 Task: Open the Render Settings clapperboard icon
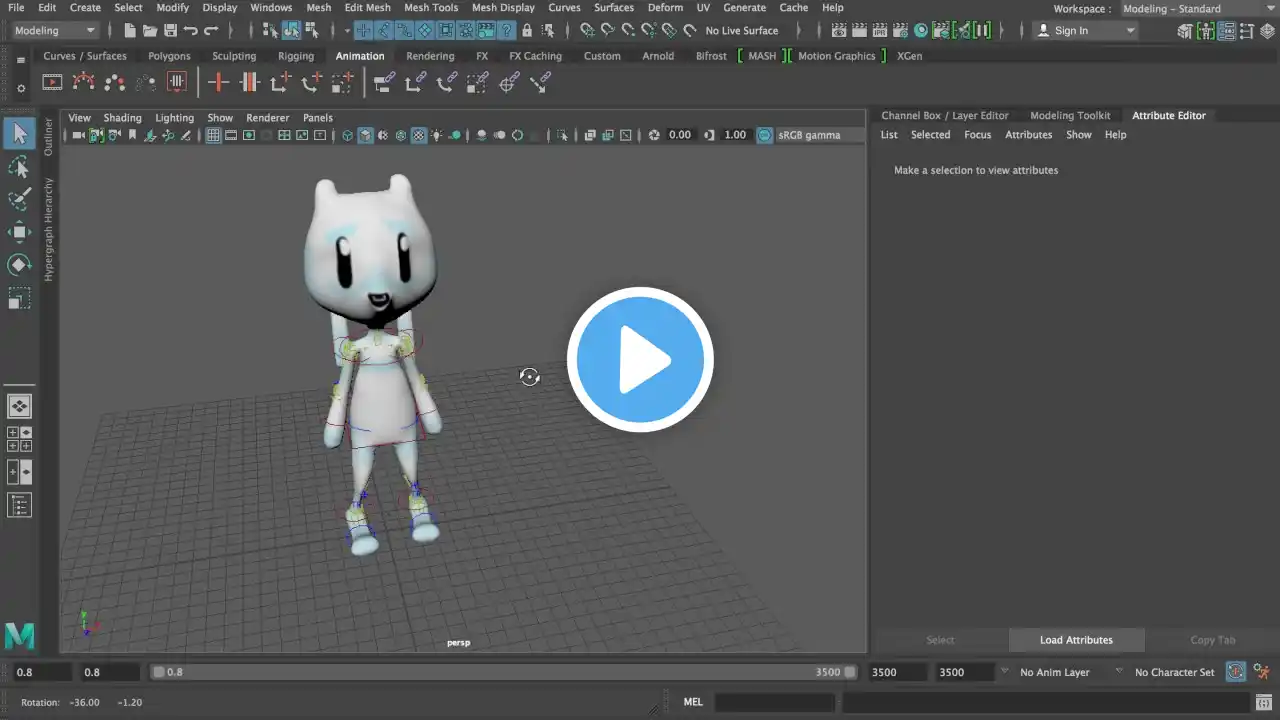coord(900,31)
